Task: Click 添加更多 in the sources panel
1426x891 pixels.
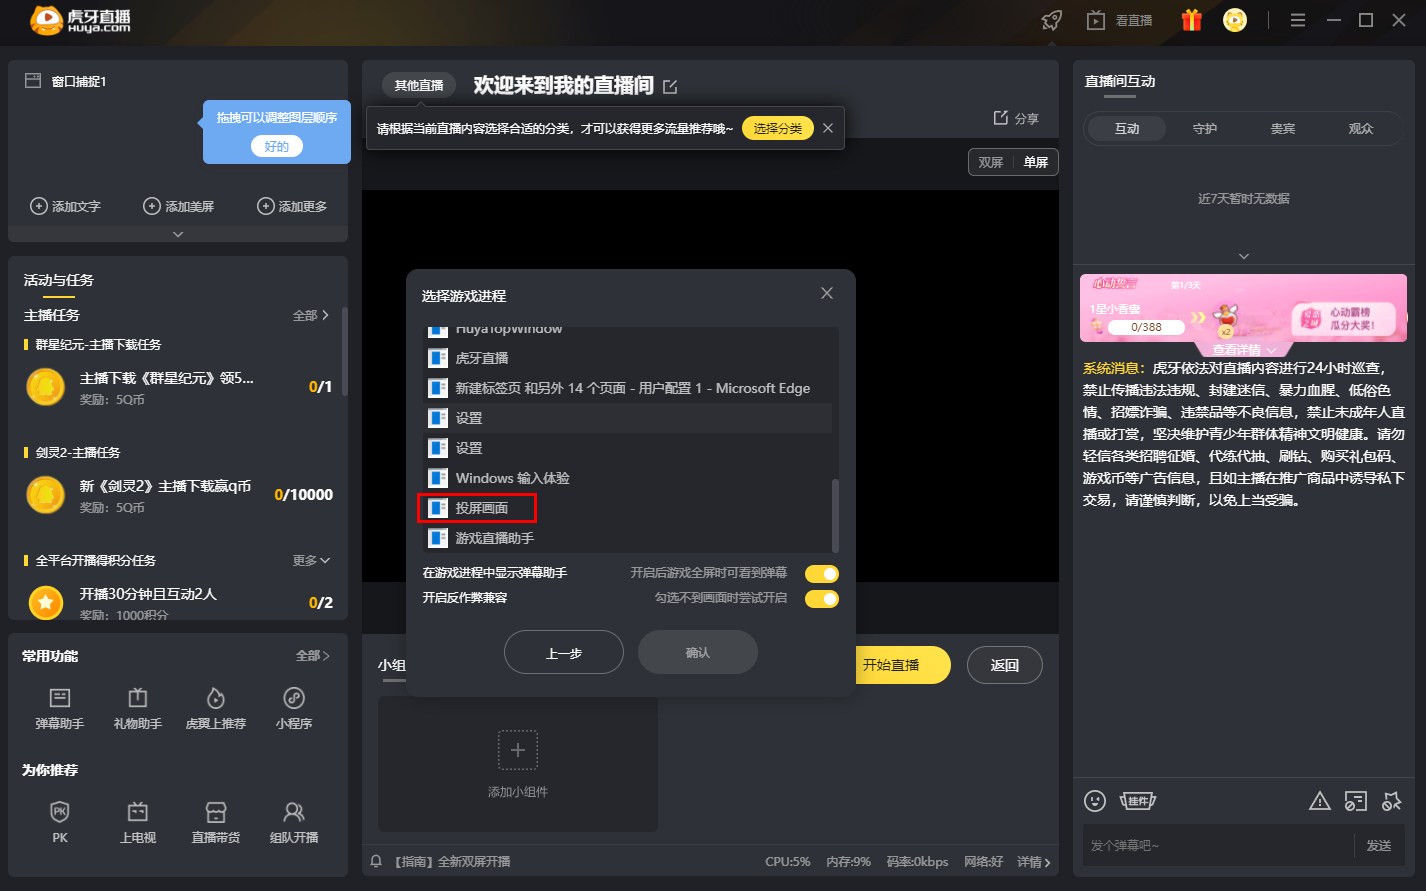Action: click(x=292, y=206)
